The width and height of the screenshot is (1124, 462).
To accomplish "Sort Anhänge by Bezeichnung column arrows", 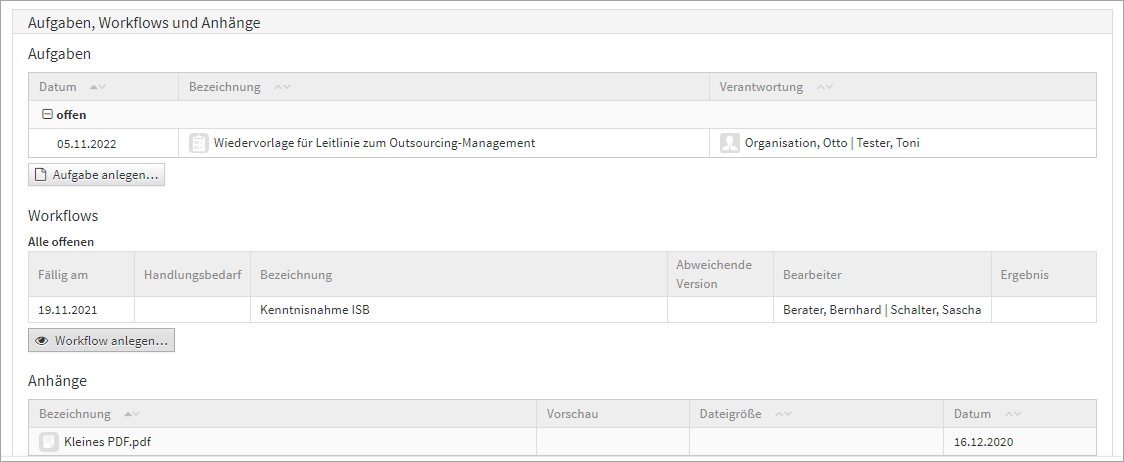I will (132, 414).
